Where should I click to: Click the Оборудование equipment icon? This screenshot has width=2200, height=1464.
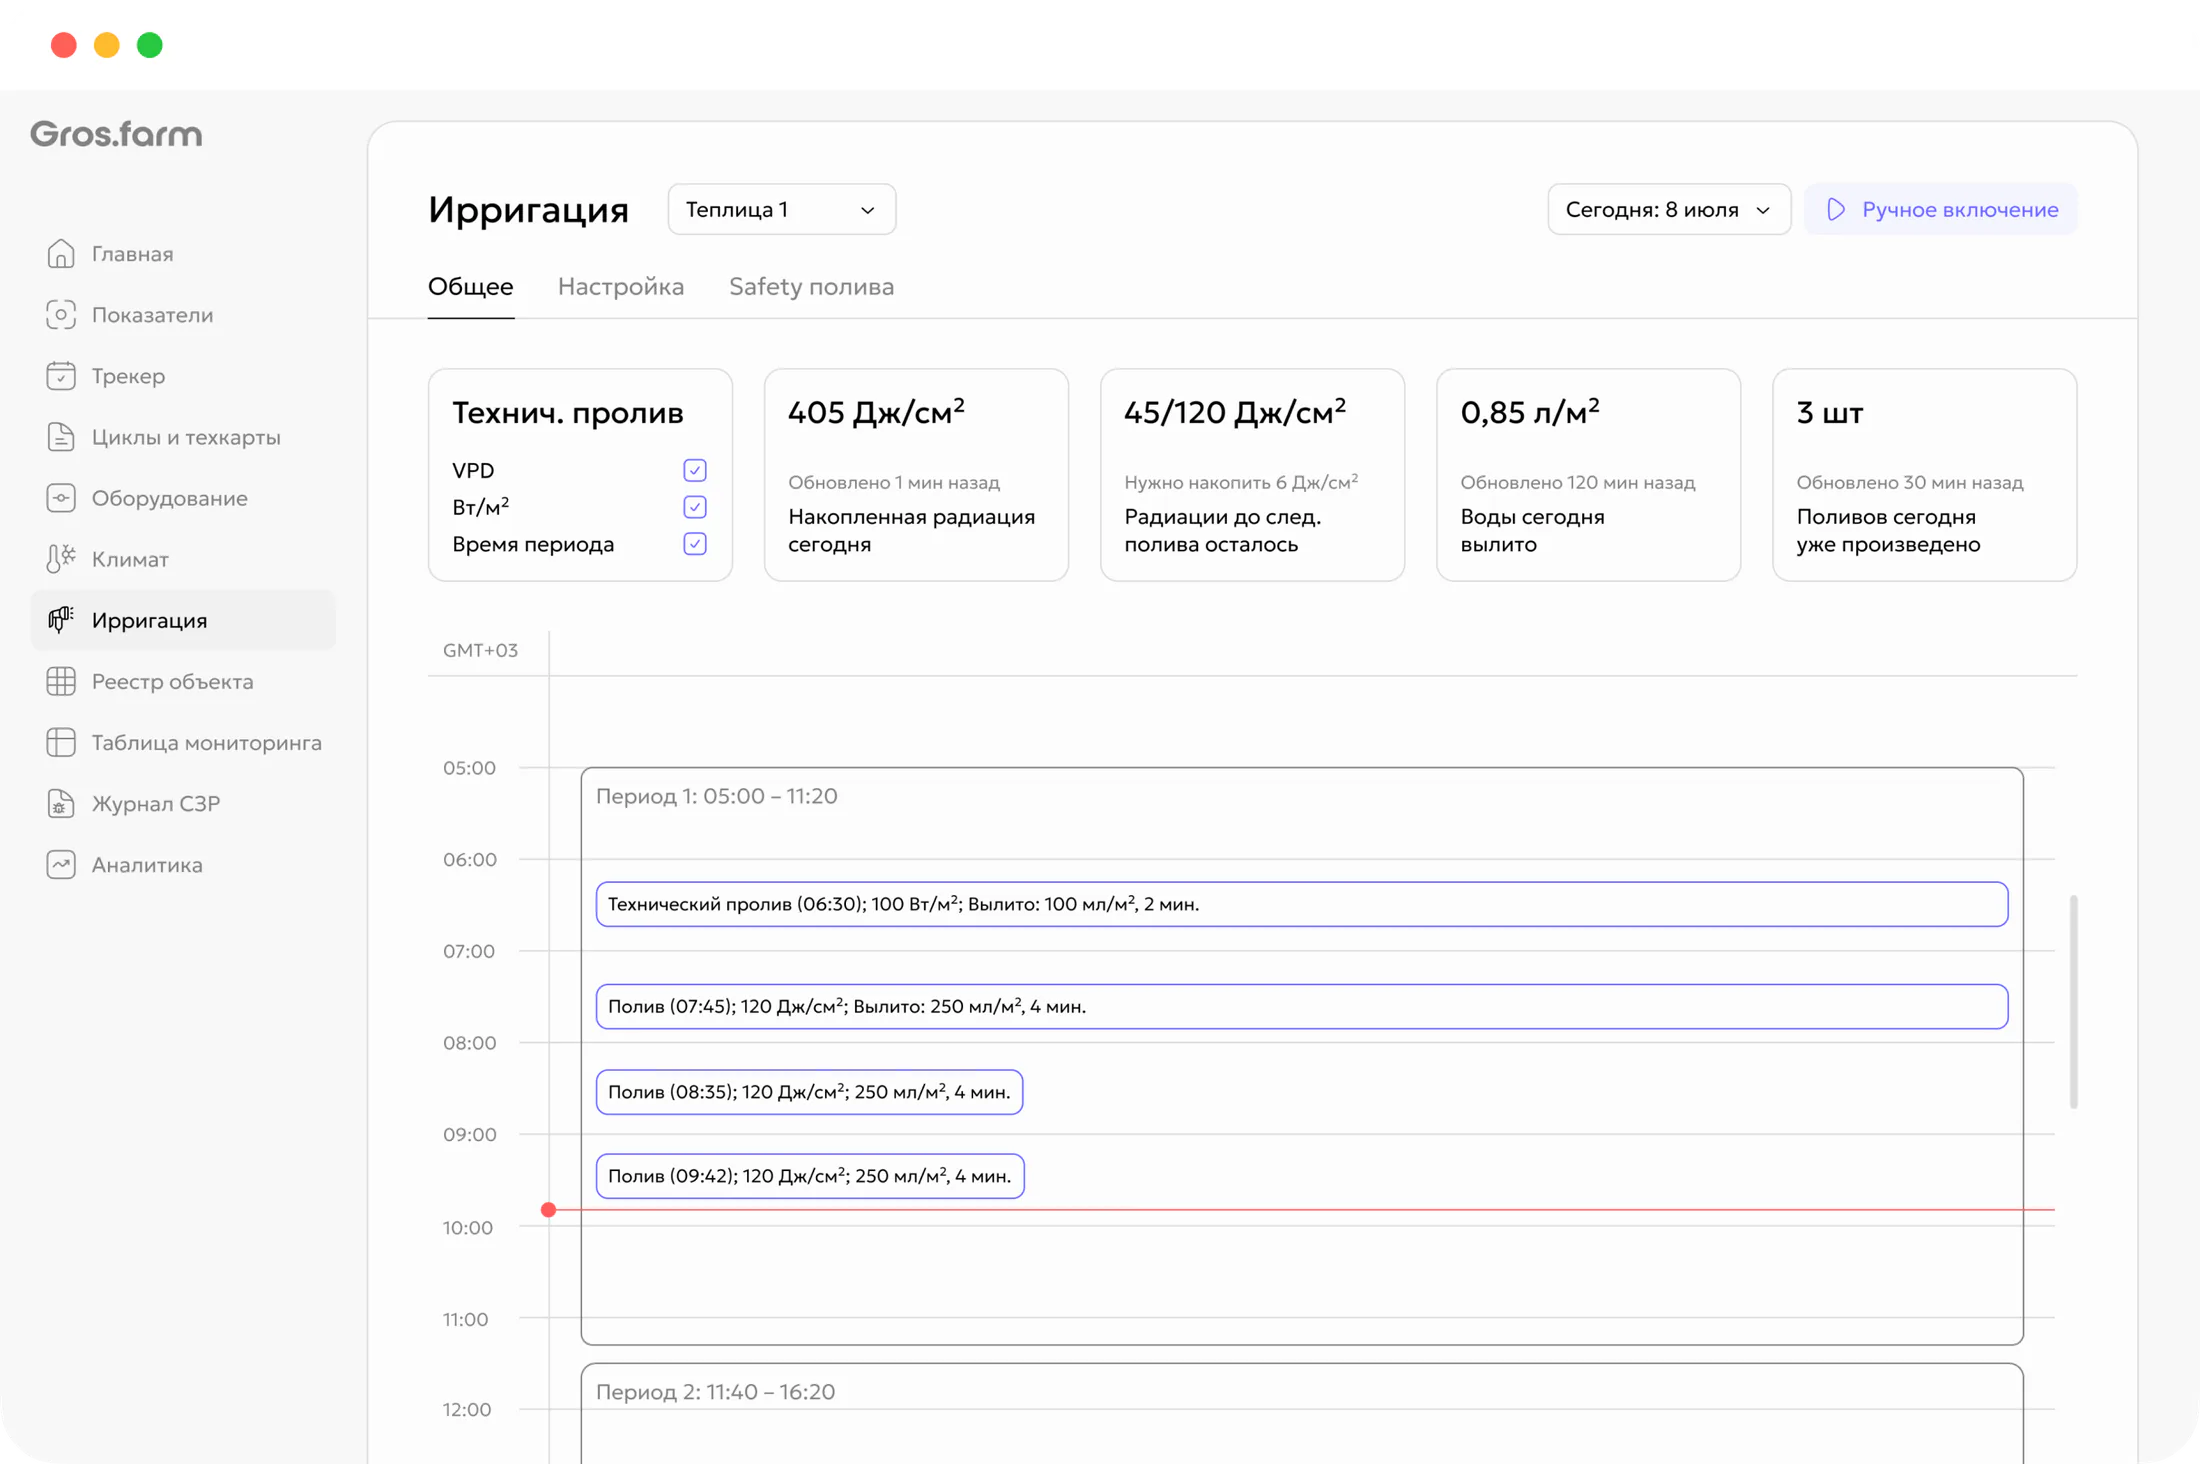pos(61,498)
